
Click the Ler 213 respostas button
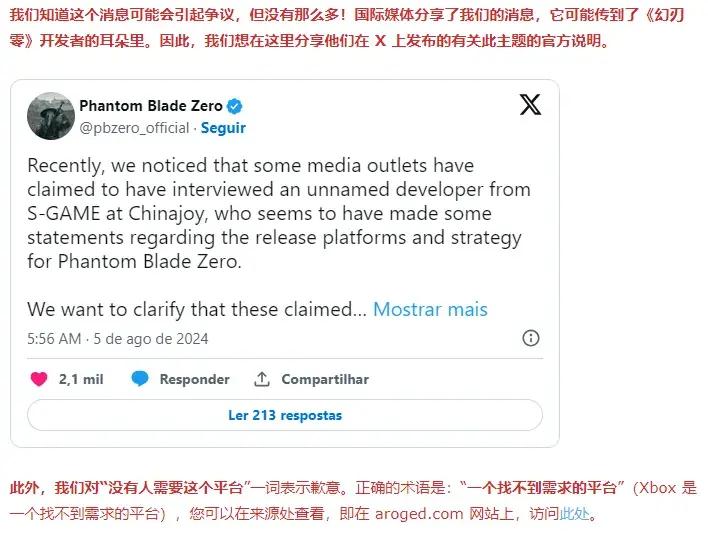[285, 415]
